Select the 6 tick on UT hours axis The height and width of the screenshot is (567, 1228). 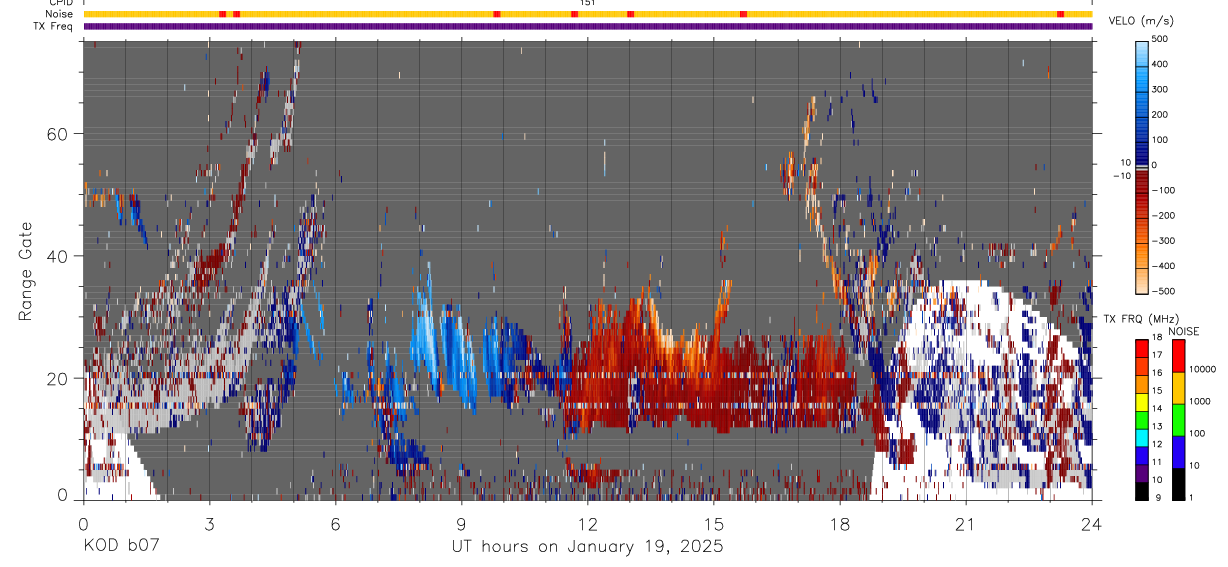coord(335,523)
